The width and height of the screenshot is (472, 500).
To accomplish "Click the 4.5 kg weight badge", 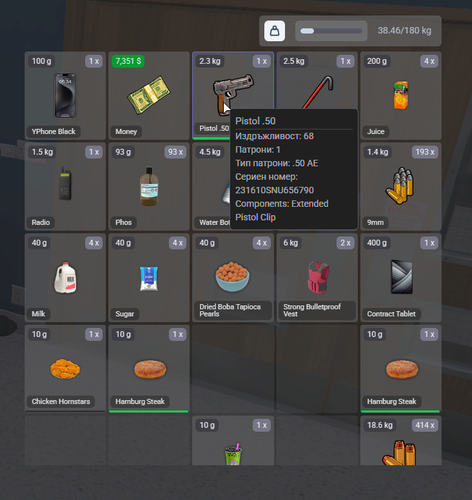I will [x=210, y=152].
